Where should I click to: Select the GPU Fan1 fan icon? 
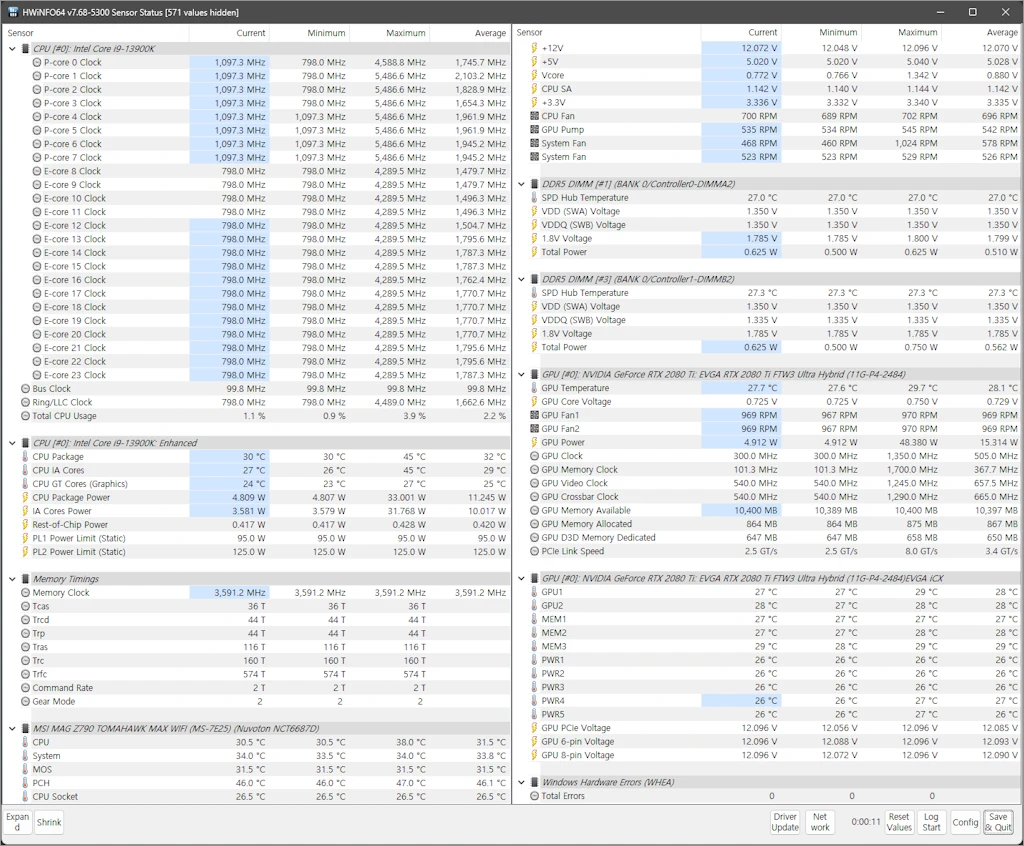pos(534,415)
